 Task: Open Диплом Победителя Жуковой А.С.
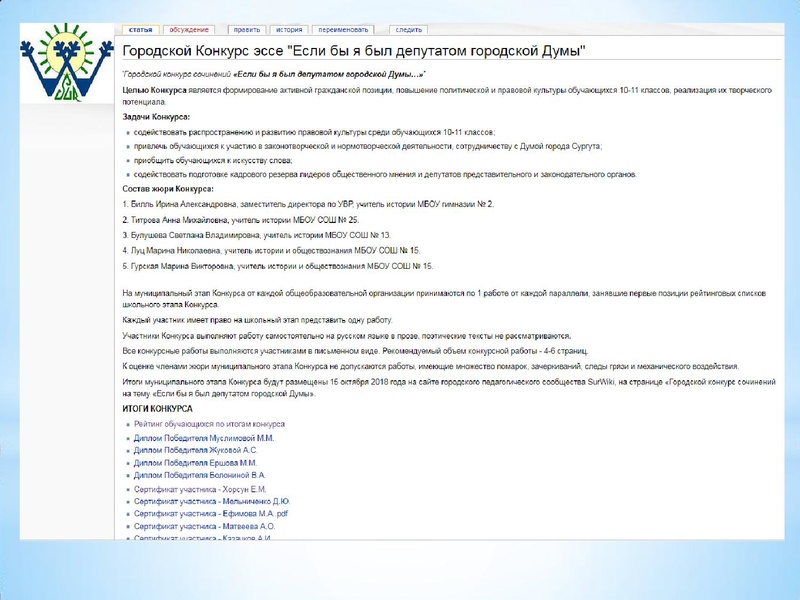click(195, 450)
